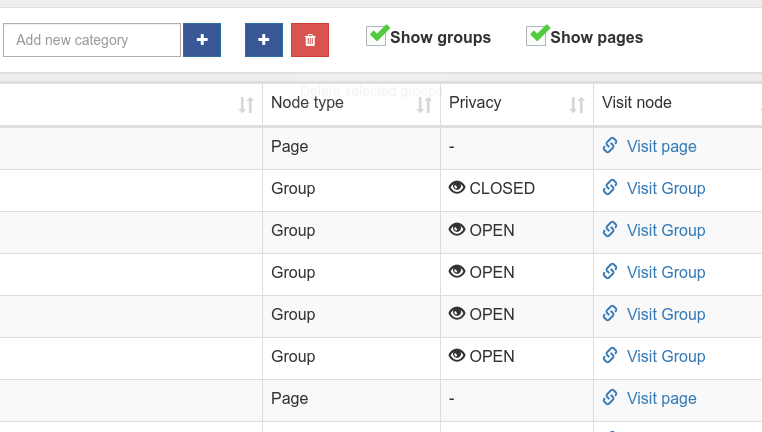Open Visit Group link in last Group row
This screenshot has height=432, width=762.
[x=665, y=356]
